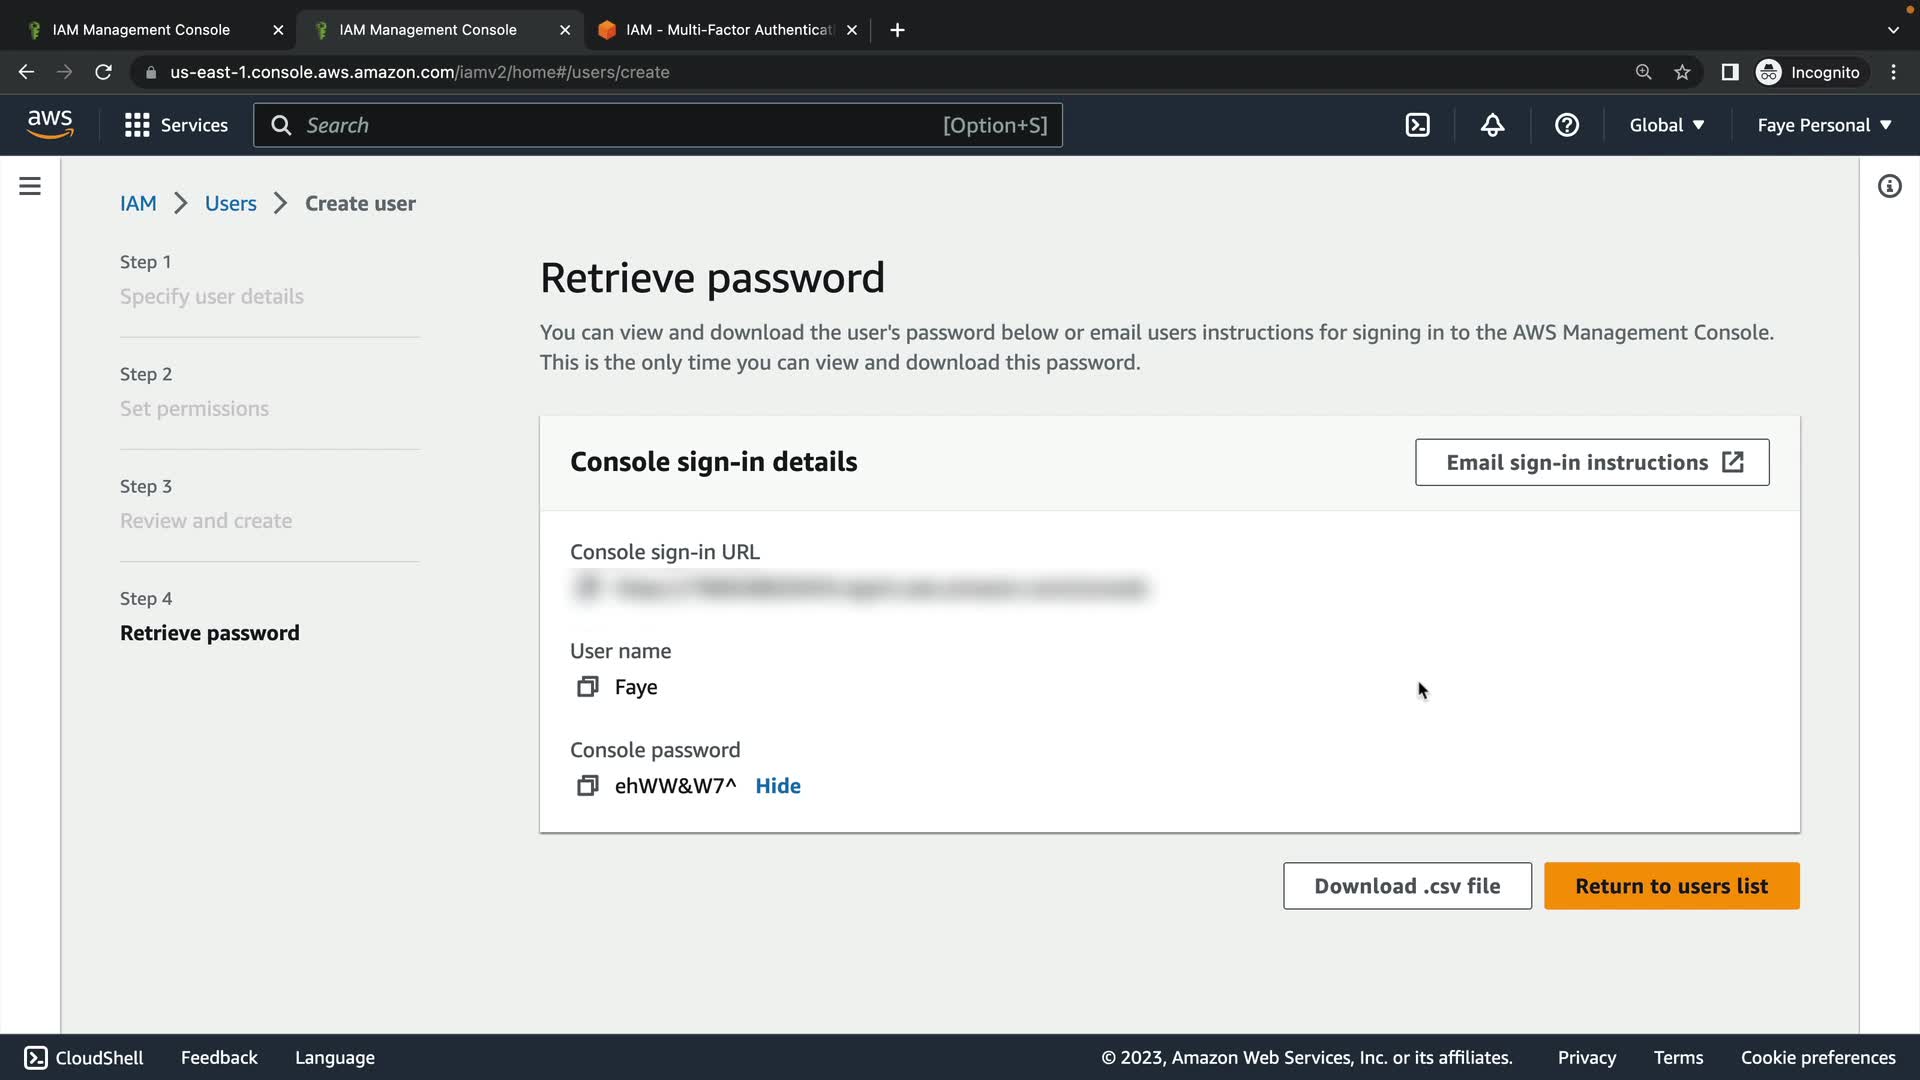Hide the console password
This screenshot has height=1080, width=1920.
pos(777,786)
